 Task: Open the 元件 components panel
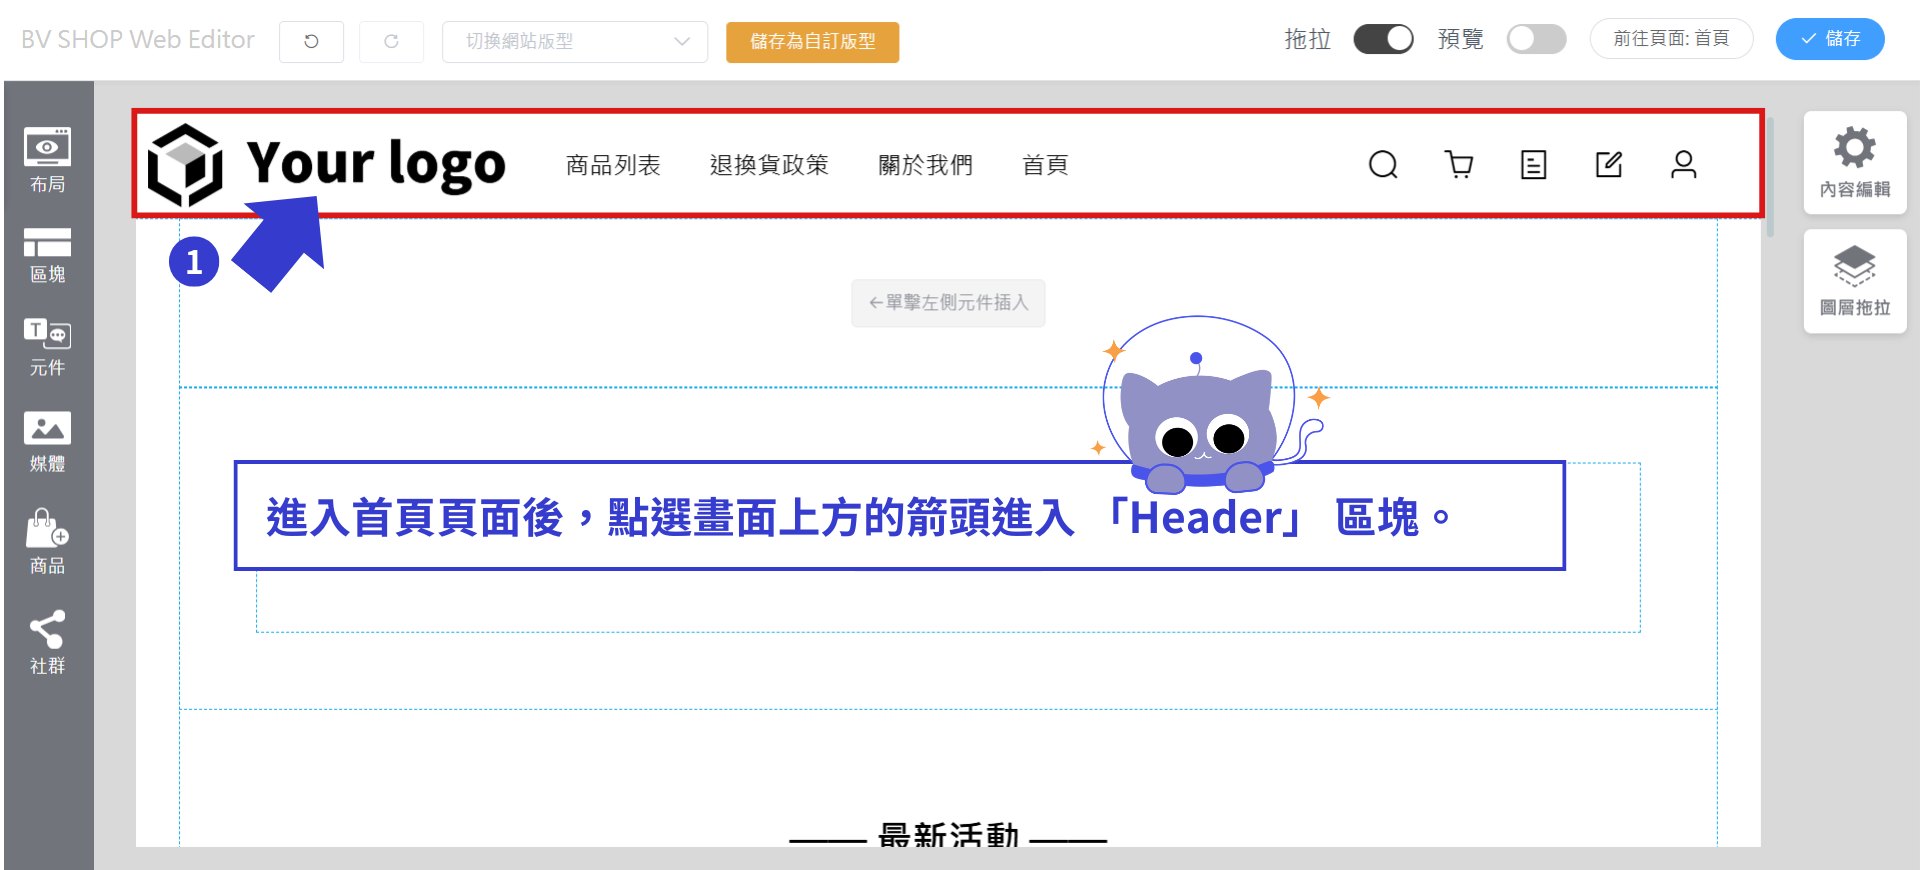pos(48,347)
